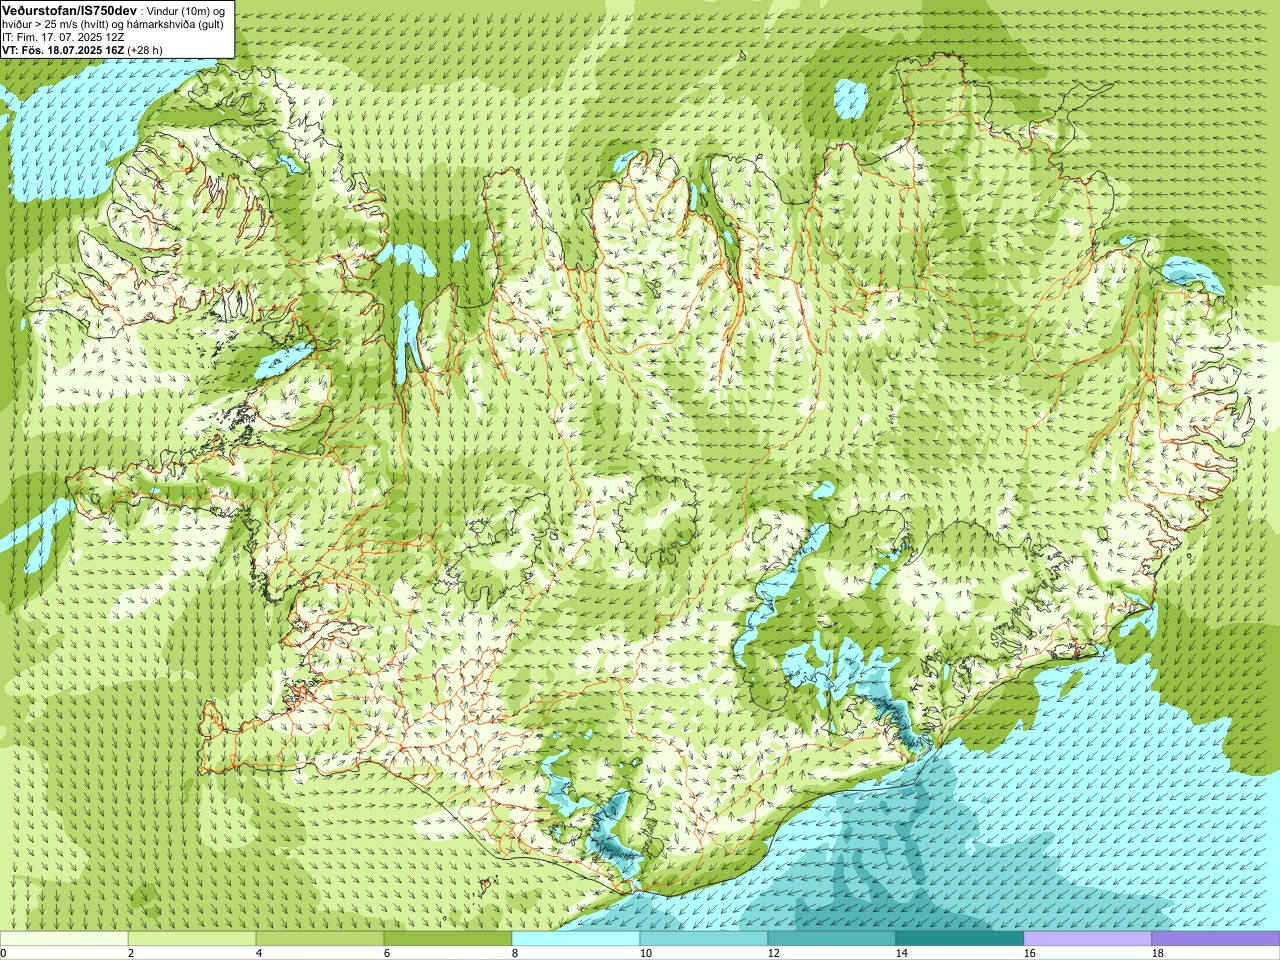
Task: Select the 2–4 m/s light green legend swatch
Action: tap(192, 939)
